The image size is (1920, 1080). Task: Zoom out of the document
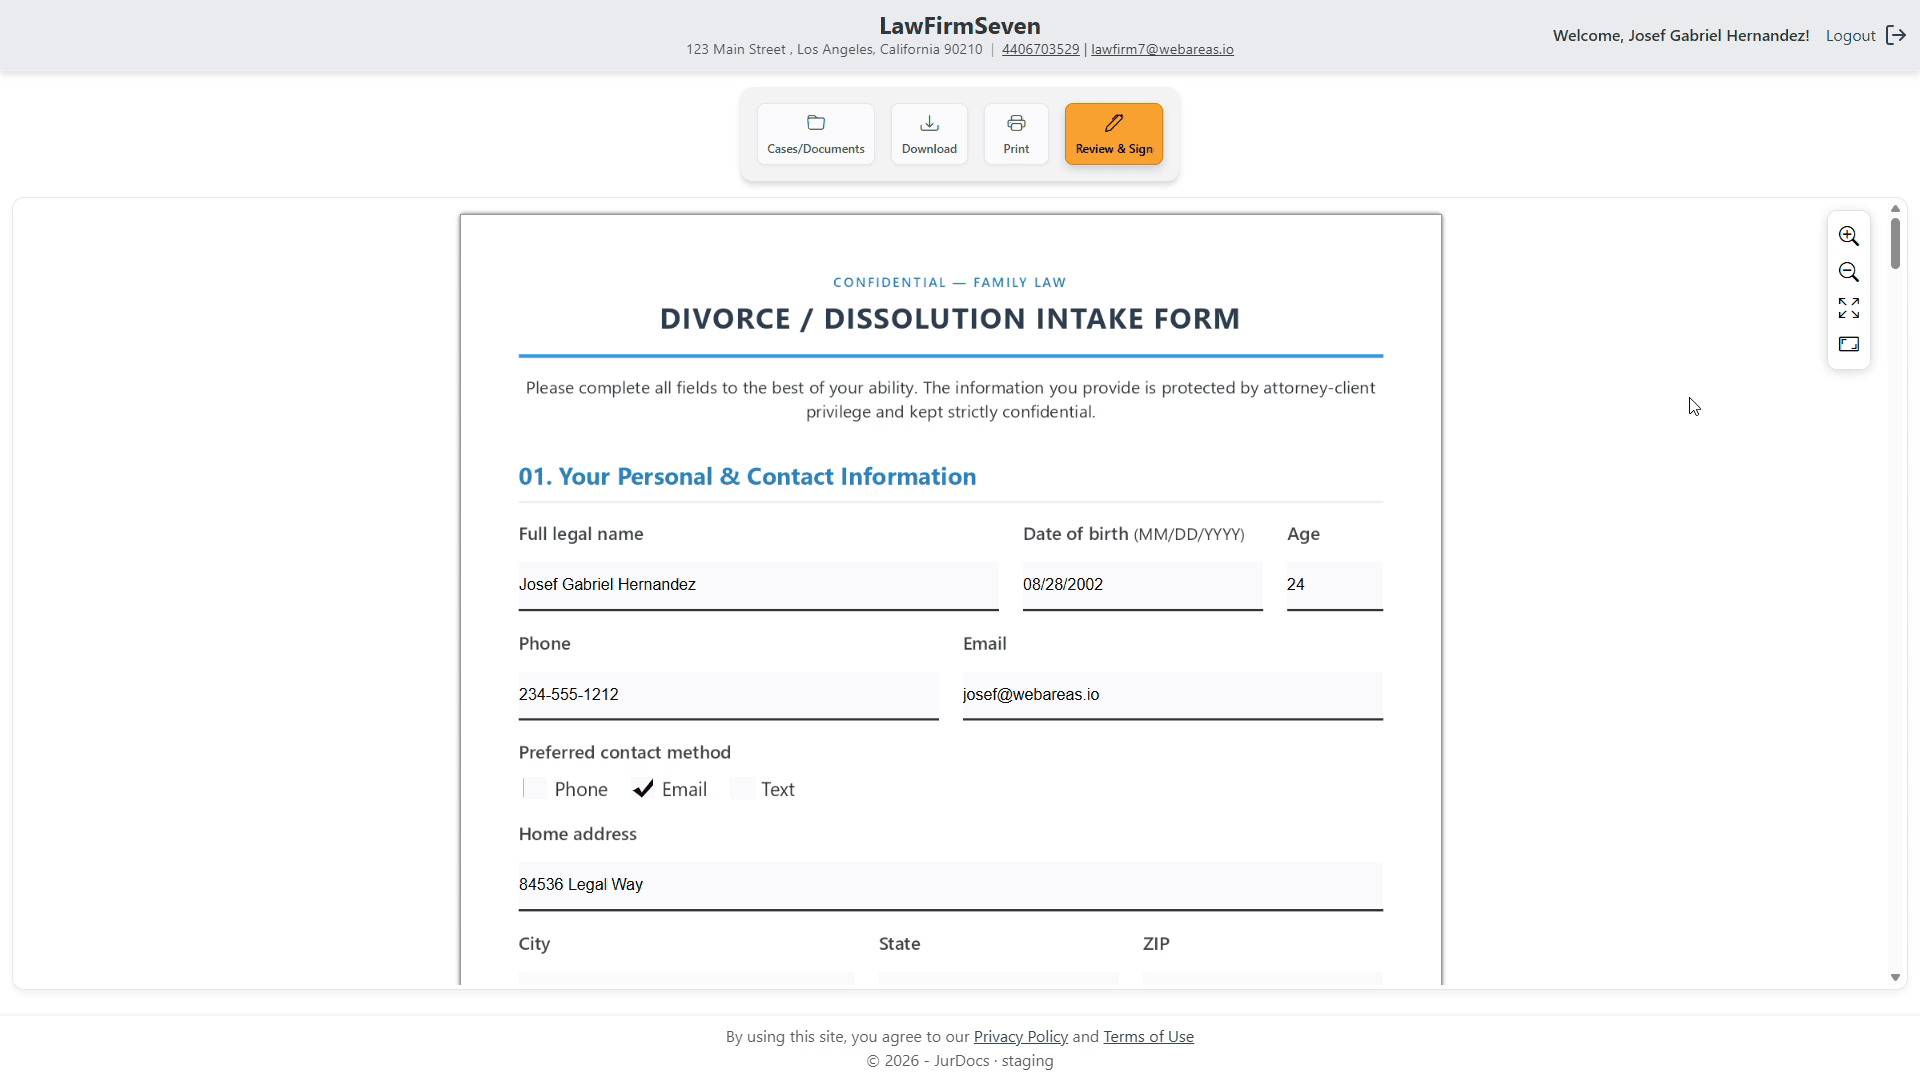click(1848, 272)
